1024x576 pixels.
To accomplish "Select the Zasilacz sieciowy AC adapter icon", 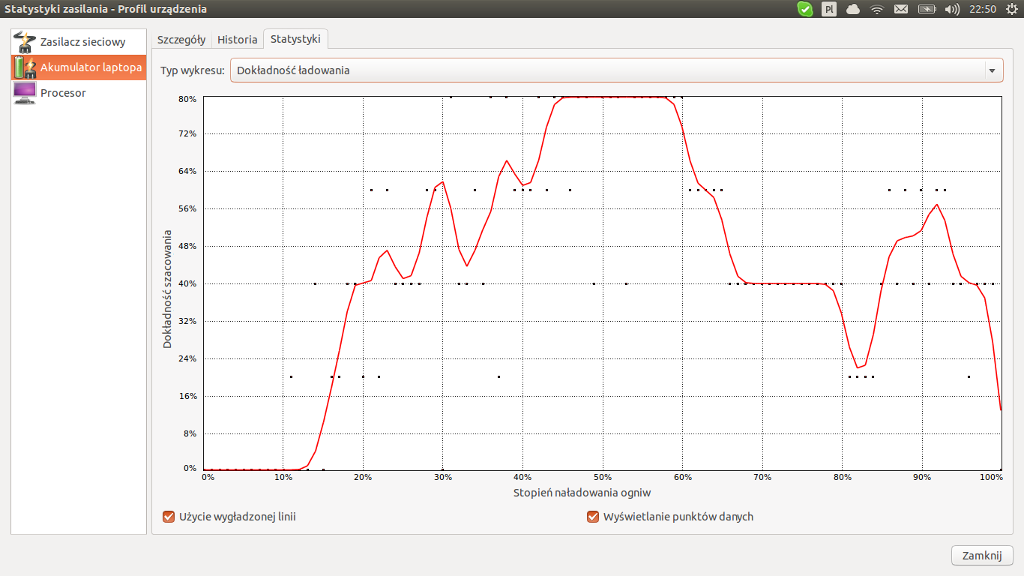I will 24,42.
